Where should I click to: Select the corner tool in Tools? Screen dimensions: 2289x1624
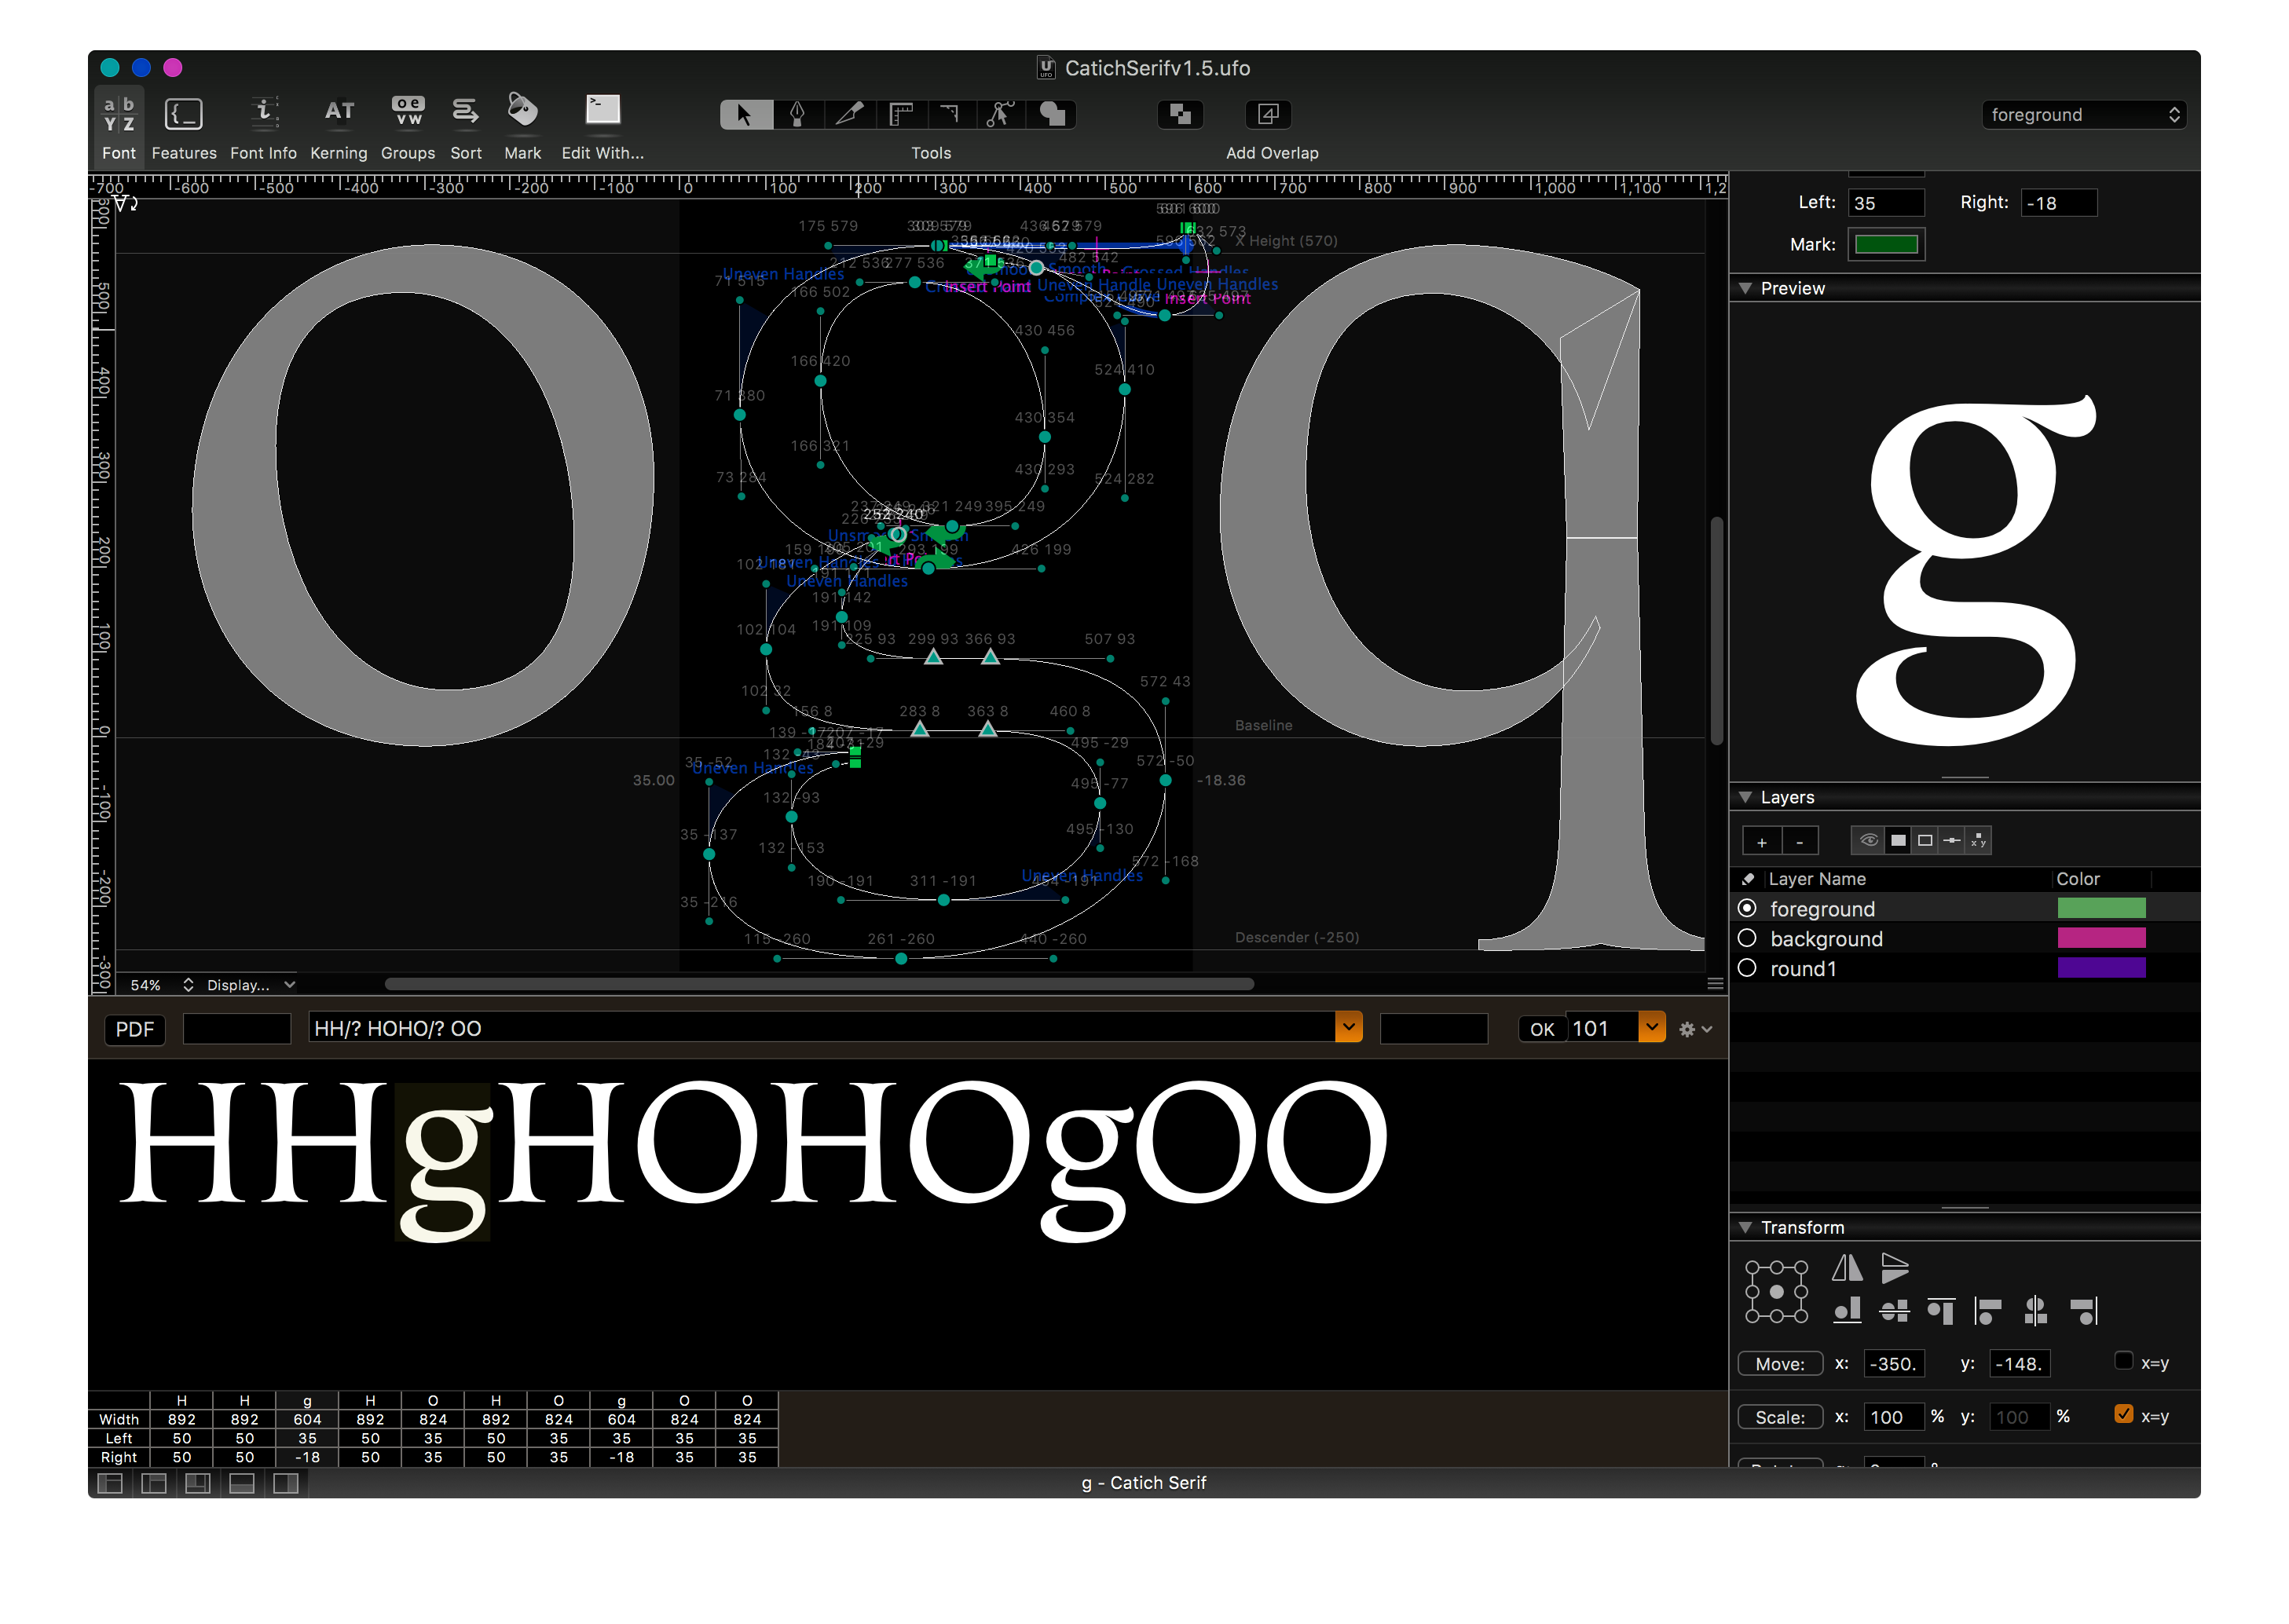(x=950, y=114)
